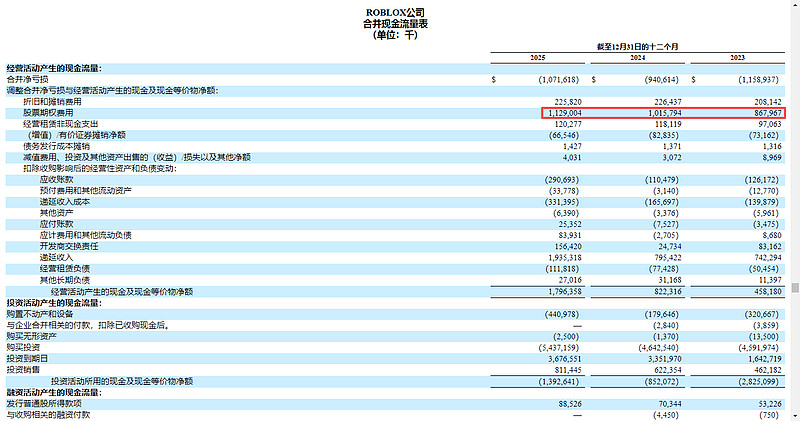Click the 债务发行成本摊销 row label
Screen dimensions: 800x421
(56, 146)
